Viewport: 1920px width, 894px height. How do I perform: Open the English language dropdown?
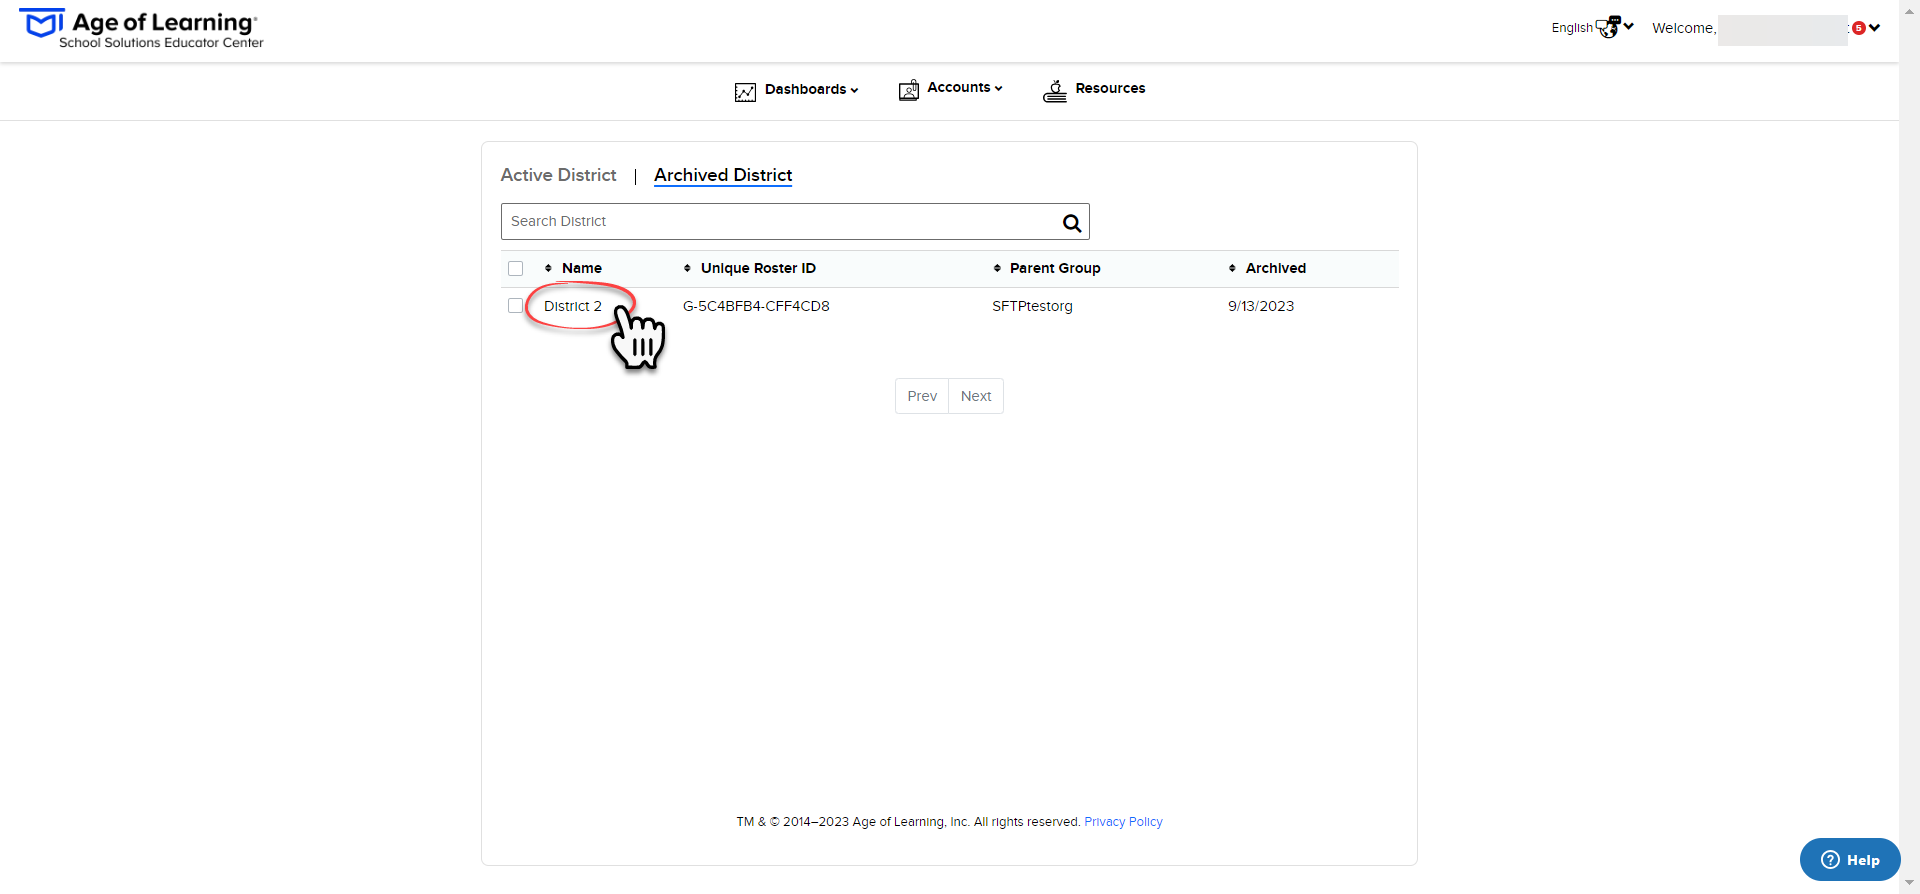(x=1592, y=27)
